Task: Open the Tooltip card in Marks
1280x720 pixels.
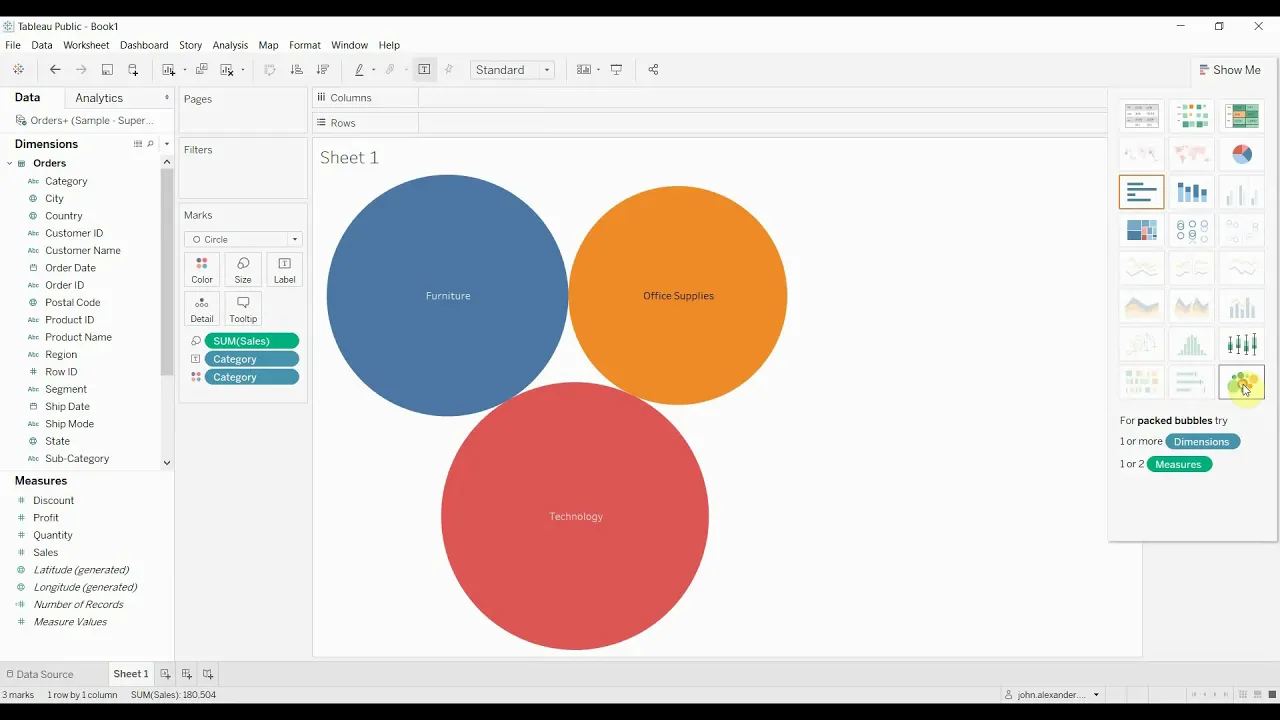Action: coord(243,309)
